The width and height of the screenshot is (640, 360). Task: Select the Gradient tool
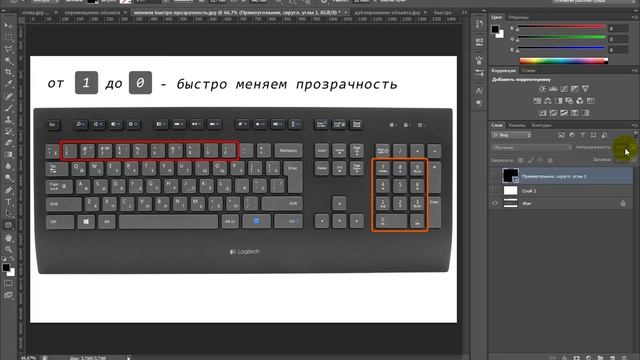coord(8,155)
